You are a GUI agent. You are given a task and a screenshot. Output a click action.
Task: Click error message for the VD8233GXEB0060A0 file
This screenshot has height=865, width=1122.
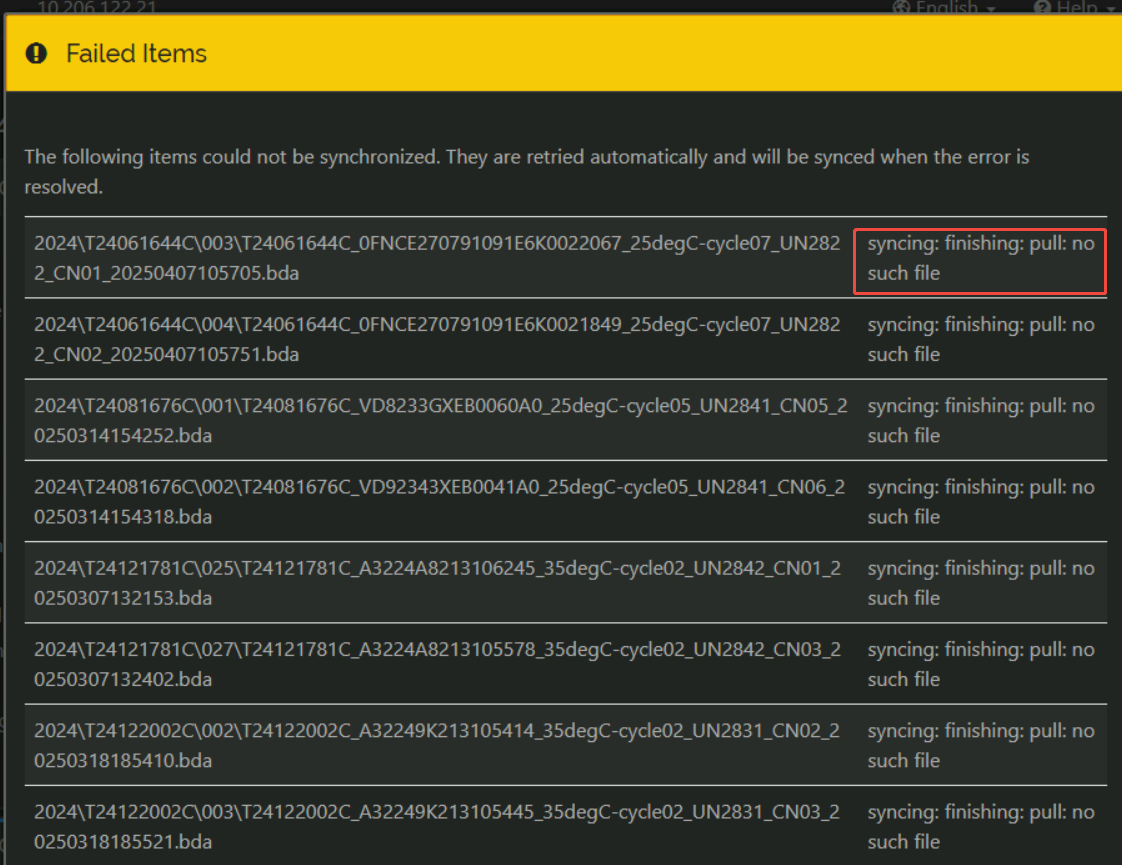point(980,421)
